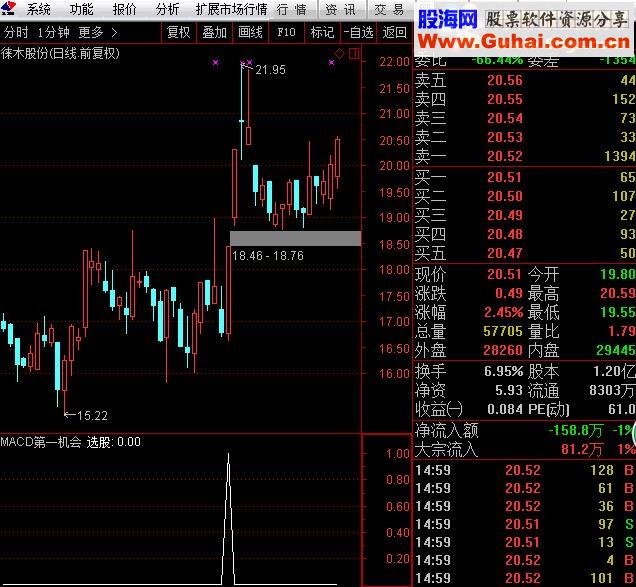The height and width of the screenshot is (587, 636).
Task: Click the 14:59 trade with volume 128
Action: pos(524,471)
